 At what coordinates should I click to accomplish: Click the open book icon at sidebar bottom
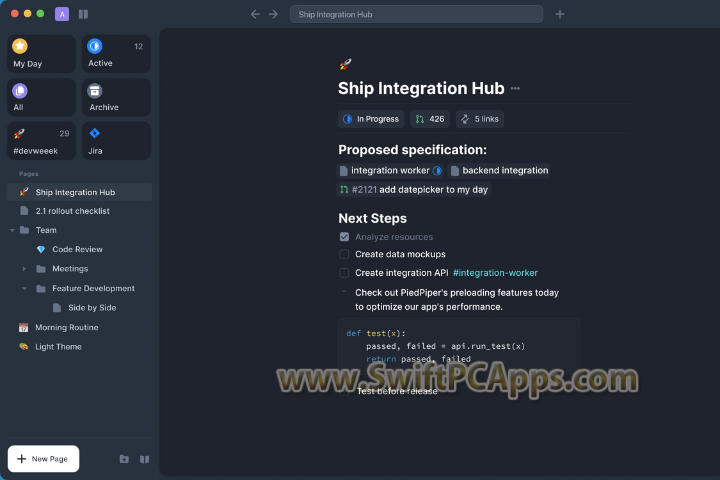click(x=145, y=459)
